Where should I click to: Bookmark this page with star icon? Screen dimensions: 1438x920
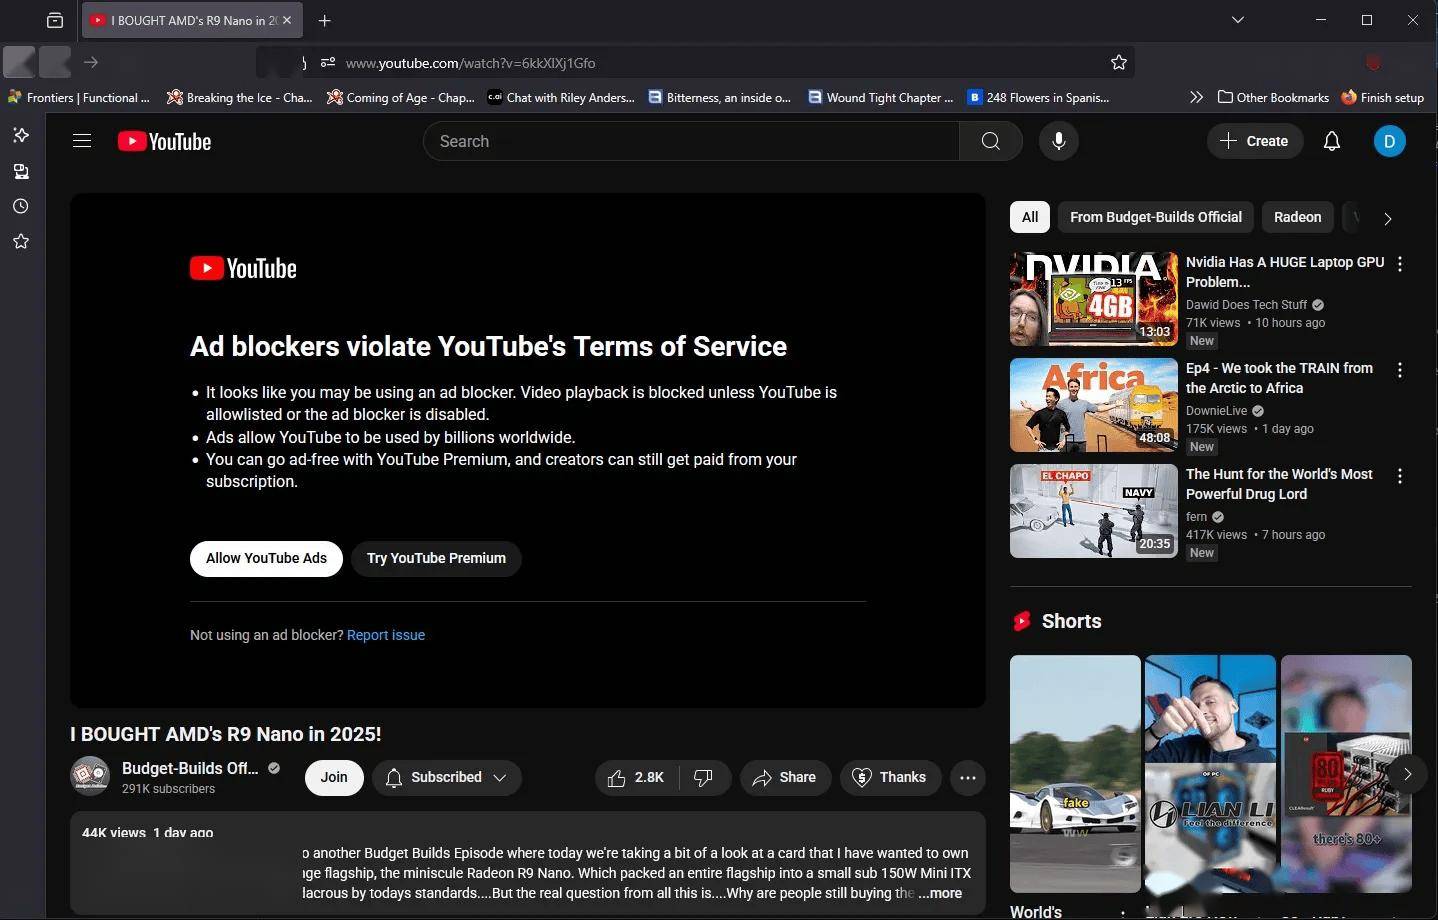click(x=1119, y=63)
